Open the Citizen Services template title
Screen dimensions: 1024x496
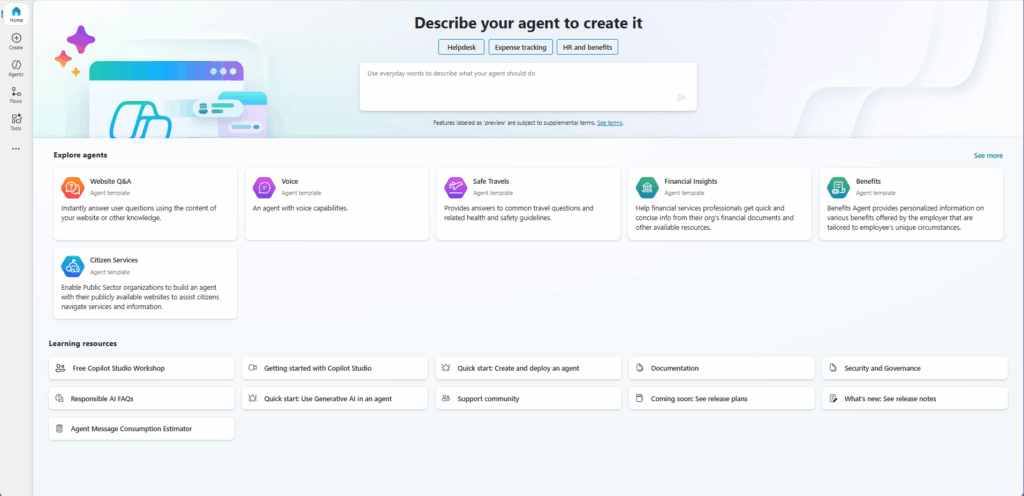tap(114, 260)
